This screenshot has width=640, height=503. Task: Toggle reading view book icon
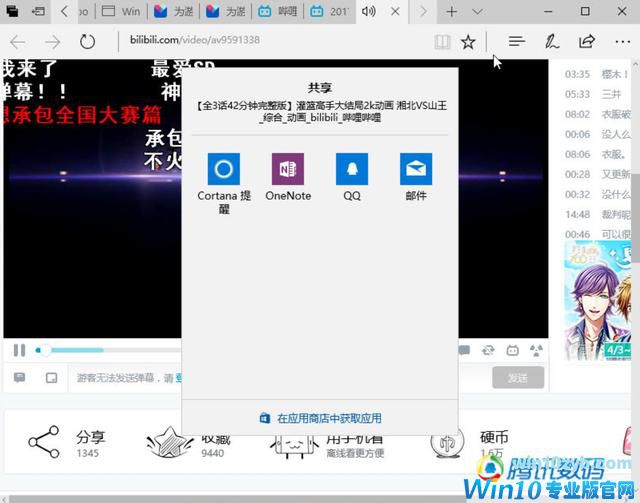point(442,42)
